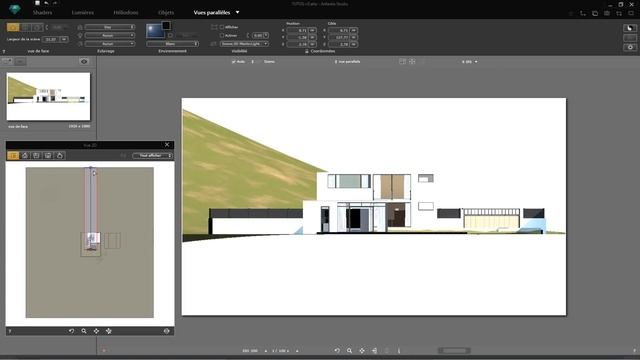Switch to the Lumières tab
Image resolution: width=640 pixels, height=360 pixels.
[x=82, y=13]
